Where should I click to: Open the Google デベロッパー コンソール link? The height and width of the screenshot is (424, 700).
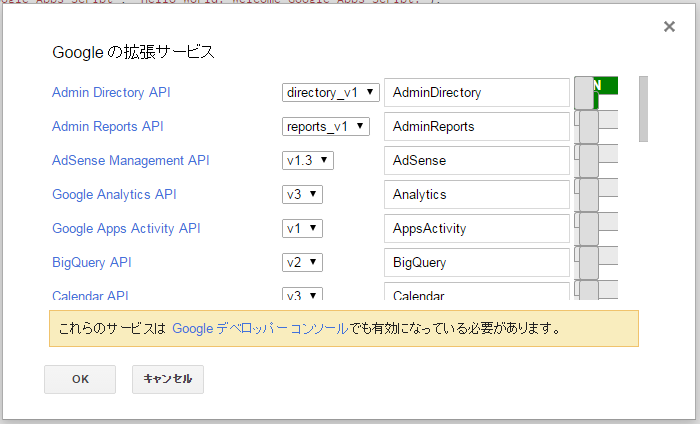[260, 328]
